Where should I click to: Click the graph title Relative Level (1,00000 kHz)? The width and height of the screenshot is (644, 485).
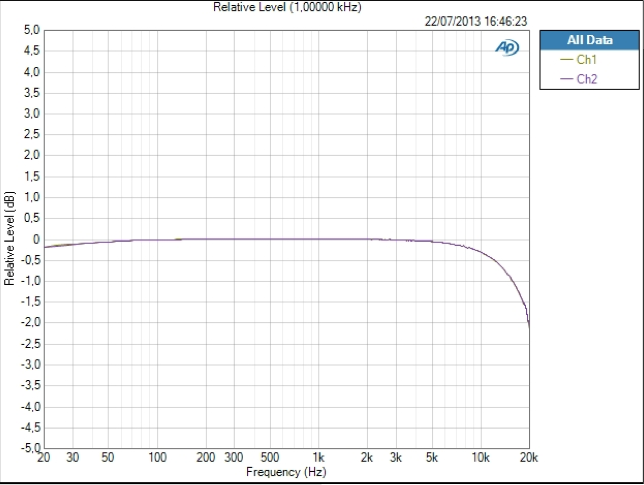287,7
